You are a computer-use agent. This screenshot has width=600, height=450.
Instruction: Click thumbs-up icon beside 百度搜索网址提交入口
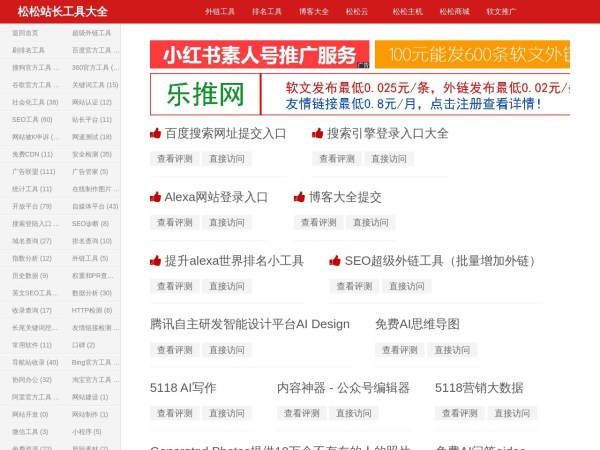click(155, 133)
